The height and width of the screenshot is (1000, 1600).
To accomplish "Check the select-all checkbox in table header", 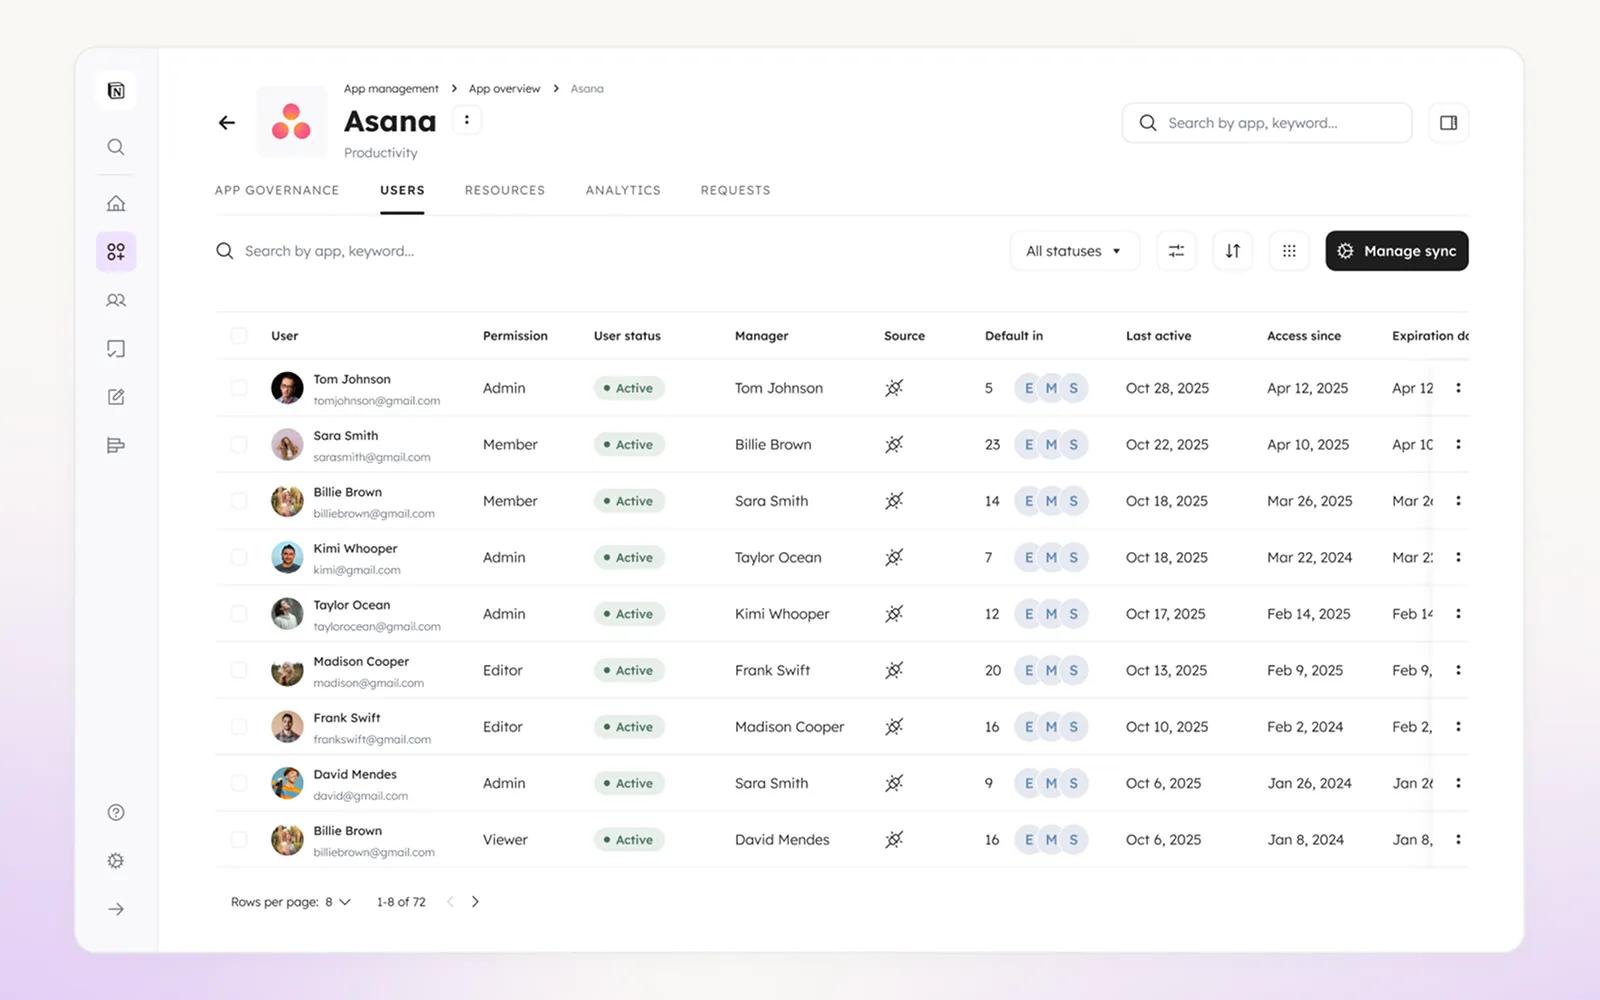I will 239,336.
